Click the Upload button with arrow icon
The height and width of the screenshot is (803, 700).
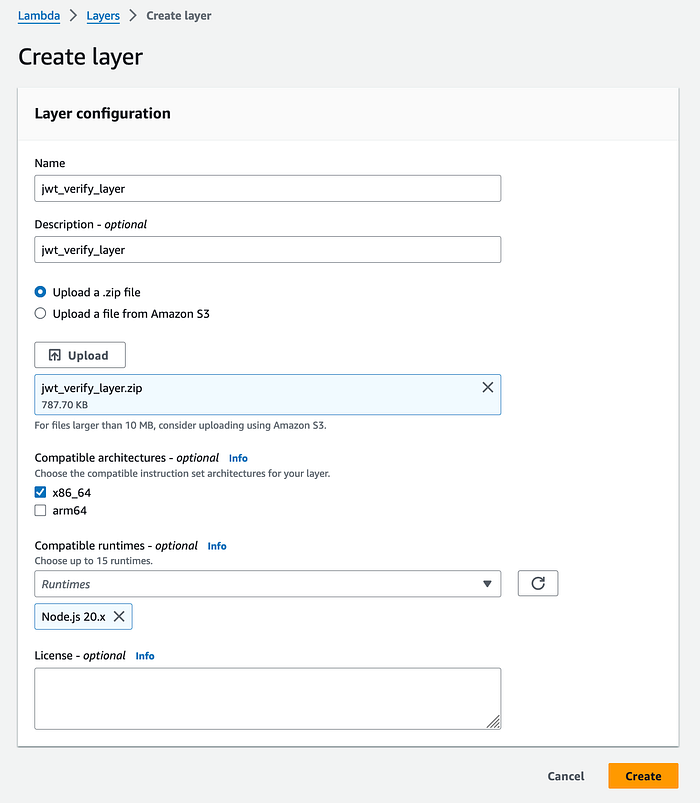click(80, 355)
